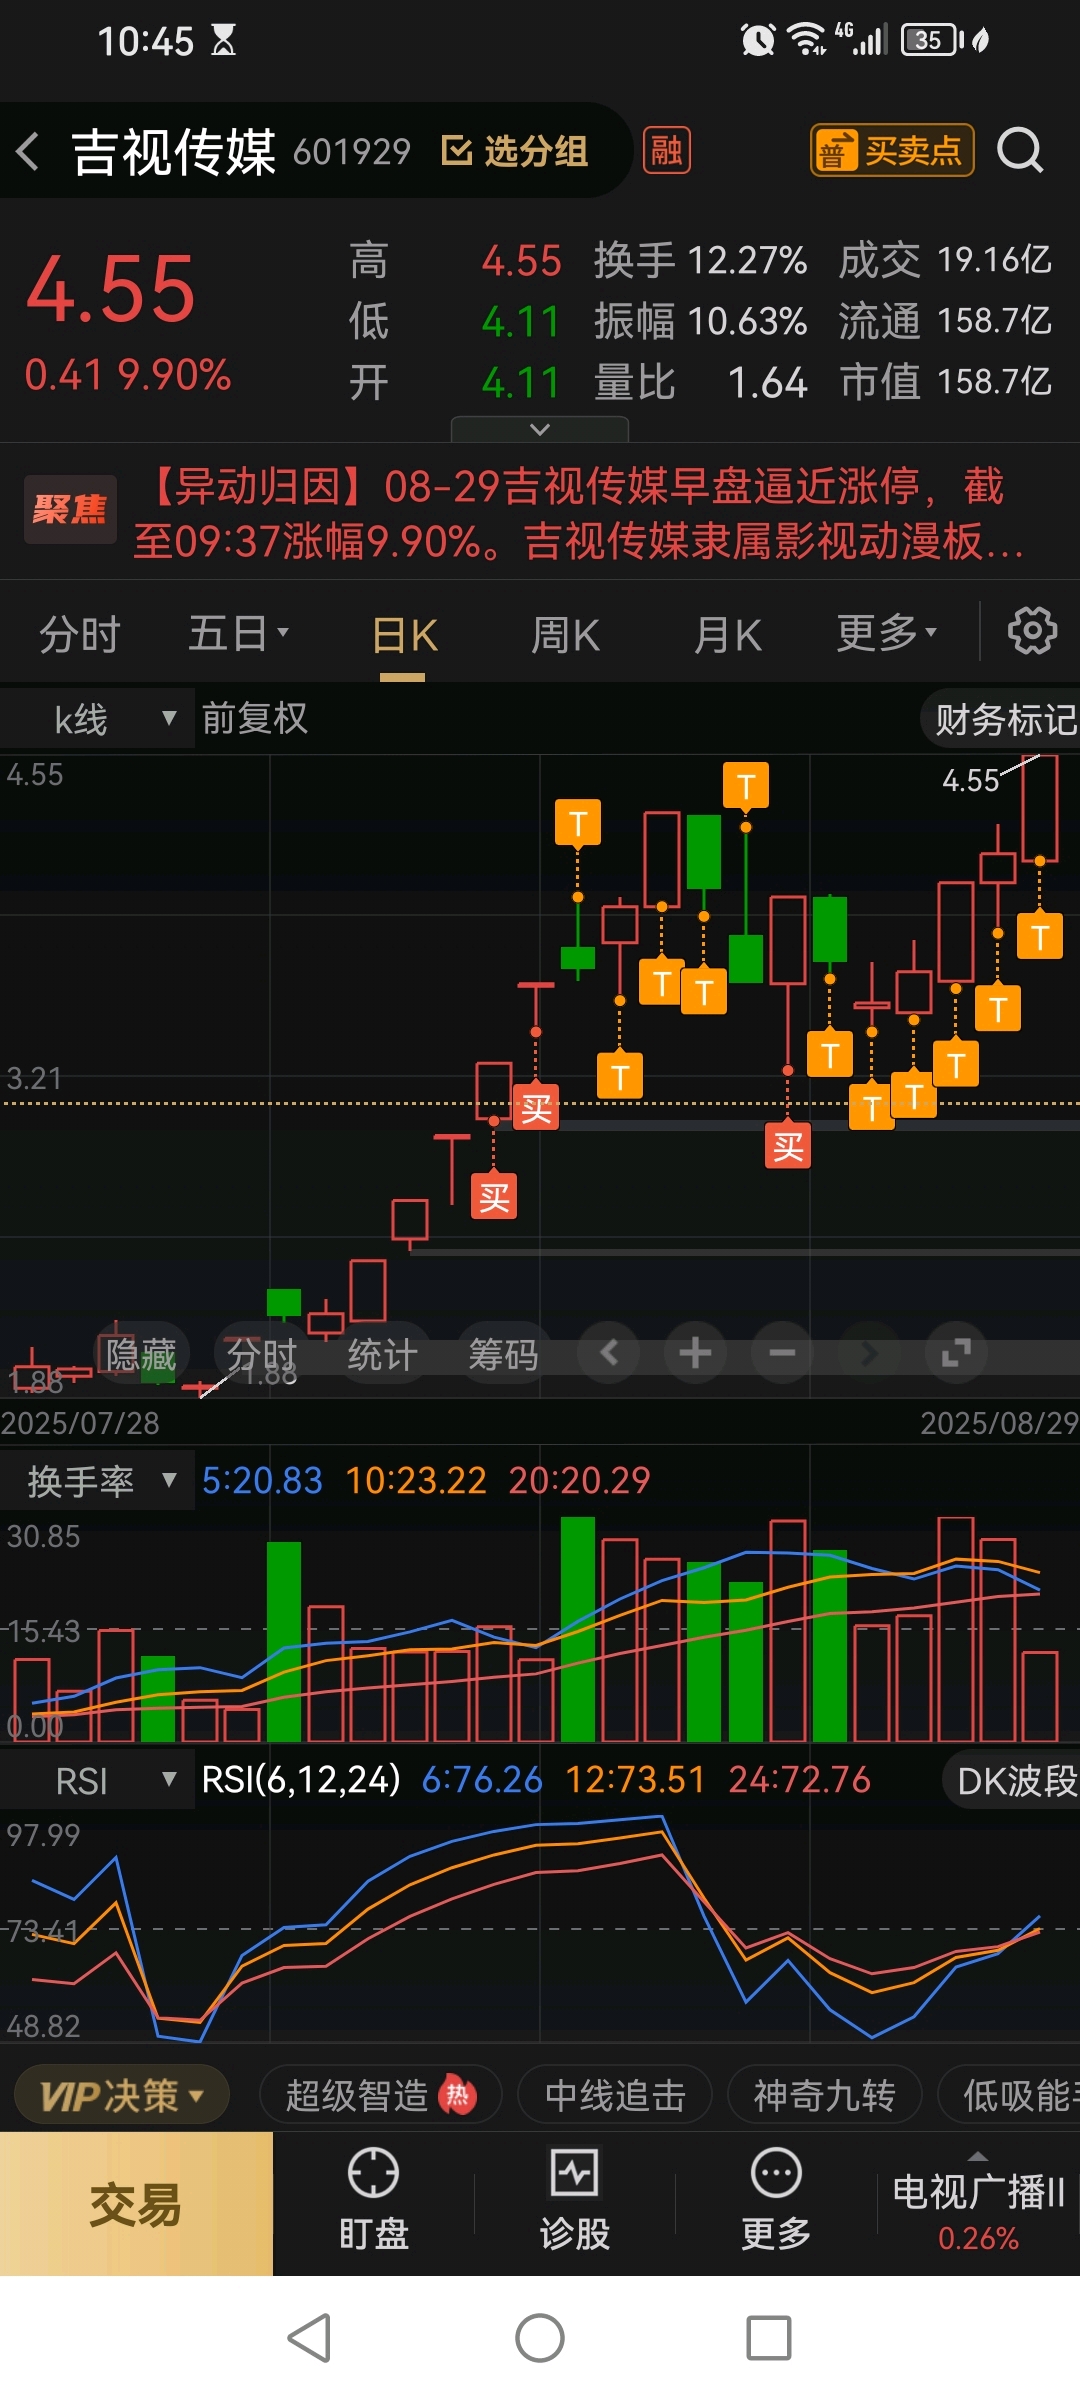This screenshot has width=1080, height=2400.
Task: Move chart right with arrow button
Action: pos(869,1353)
